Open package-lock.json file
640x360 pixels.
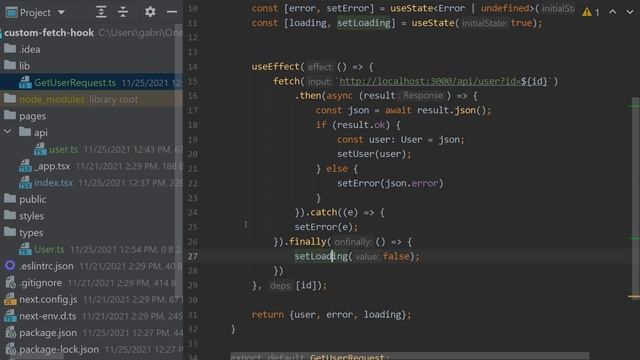pos(59,349)
